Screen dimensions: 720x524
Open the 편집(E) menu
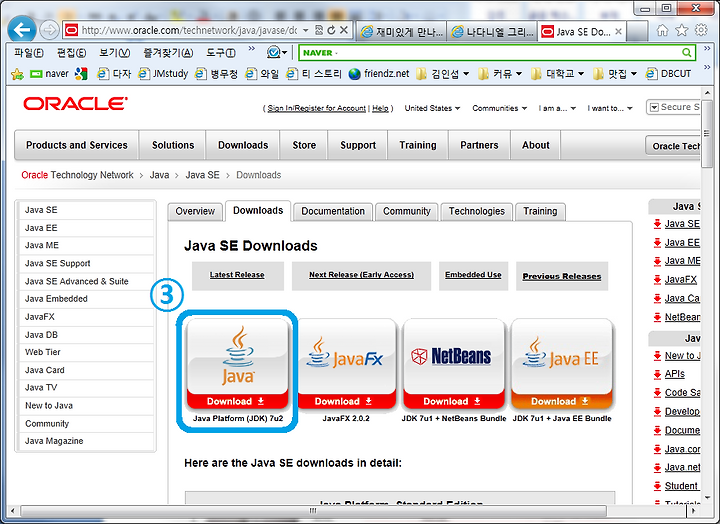pyautogui.click(x=71, y=53)
